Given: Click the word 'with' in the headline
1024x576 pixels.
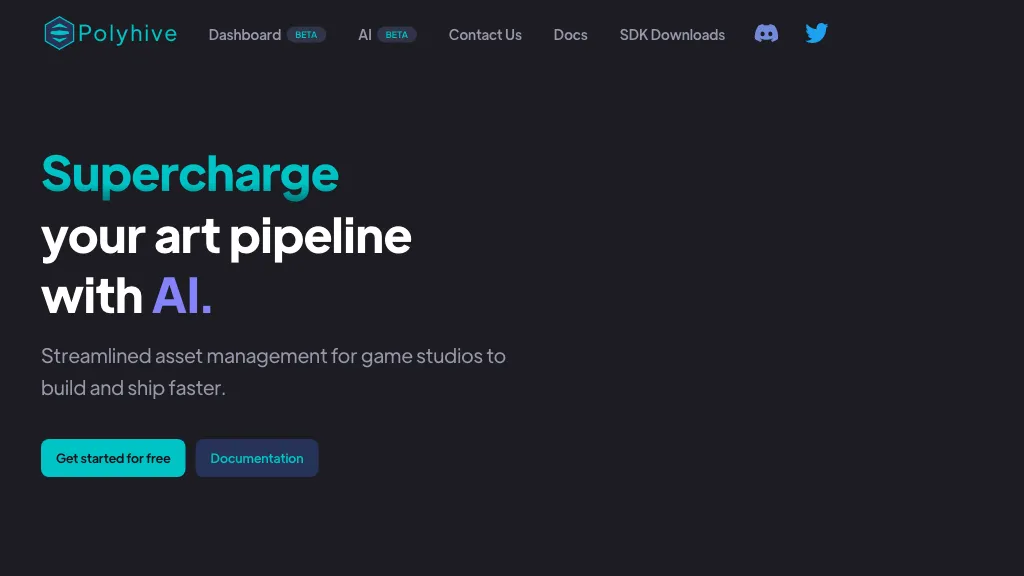Looking at the screenshot, I should 92,297.
